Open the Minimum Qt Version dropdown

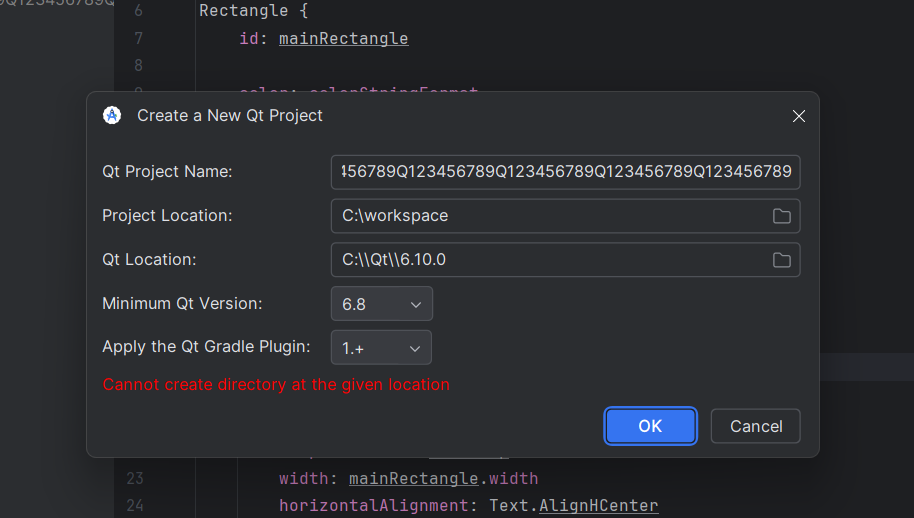(x=382, y=304)
